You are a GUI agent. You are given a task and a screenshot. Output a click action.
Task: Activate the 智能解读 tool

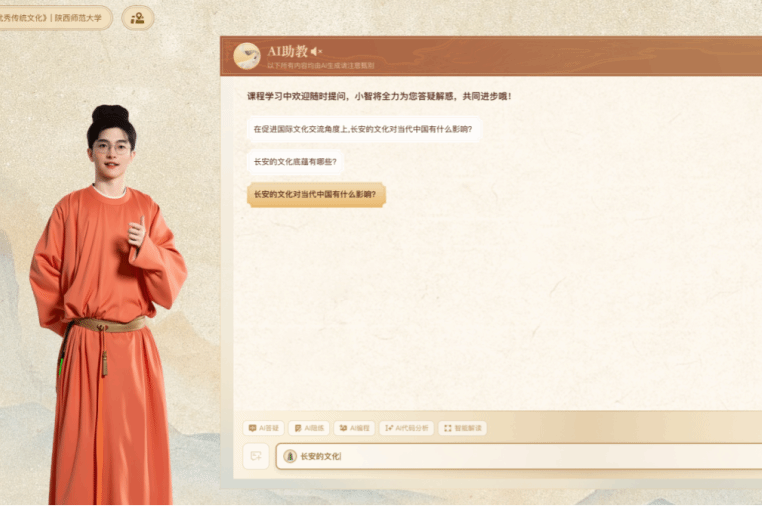463,428
